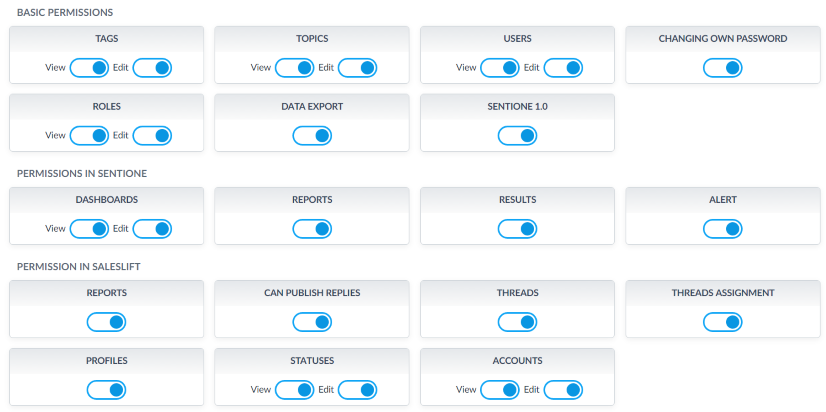Toggle Statuses Edit permission switch

[x=358, y=390]
